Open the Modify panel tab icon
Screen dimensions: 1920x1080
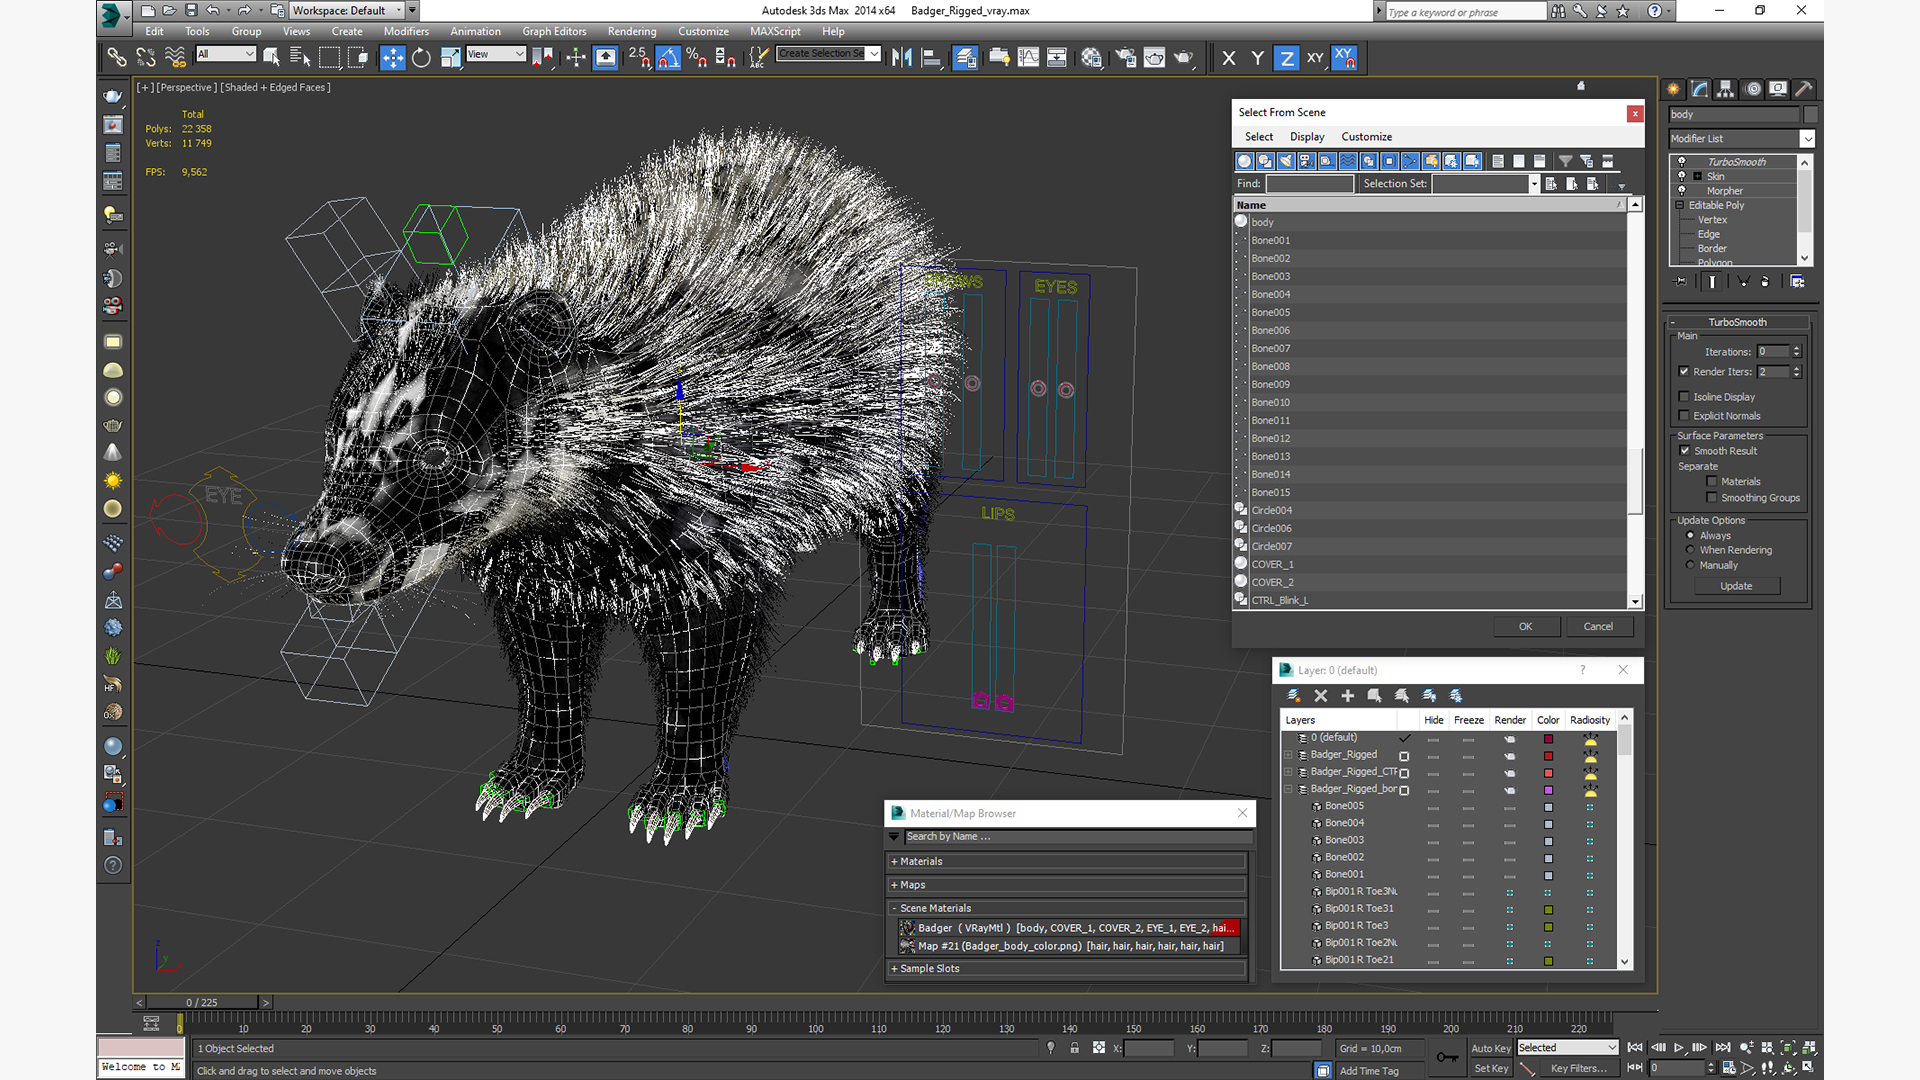tap(1700, 89)
